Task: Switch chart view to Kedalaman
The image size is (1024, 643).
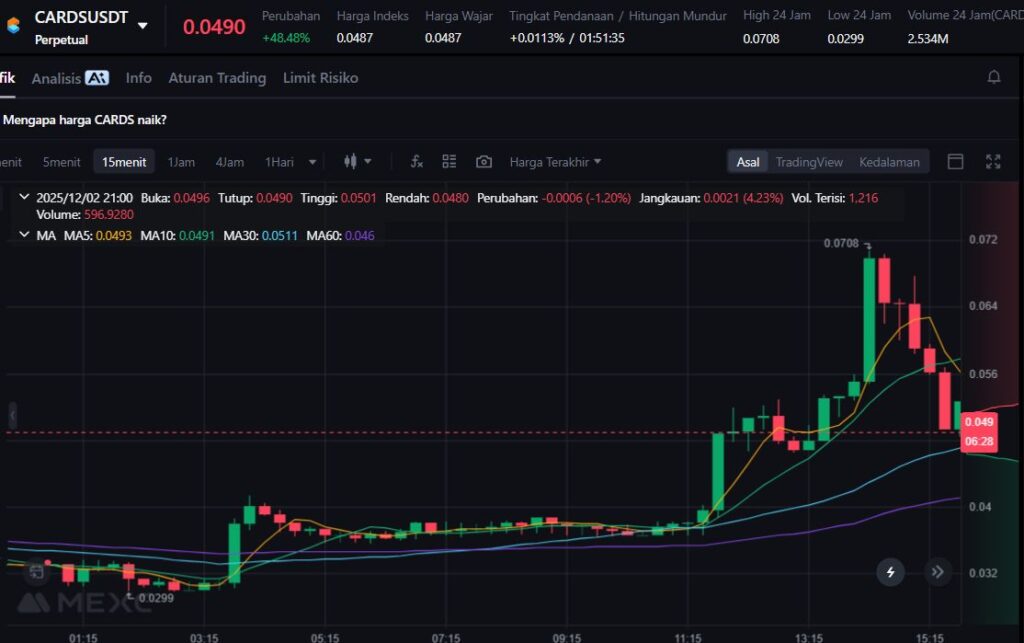Action: coord(889,162)
